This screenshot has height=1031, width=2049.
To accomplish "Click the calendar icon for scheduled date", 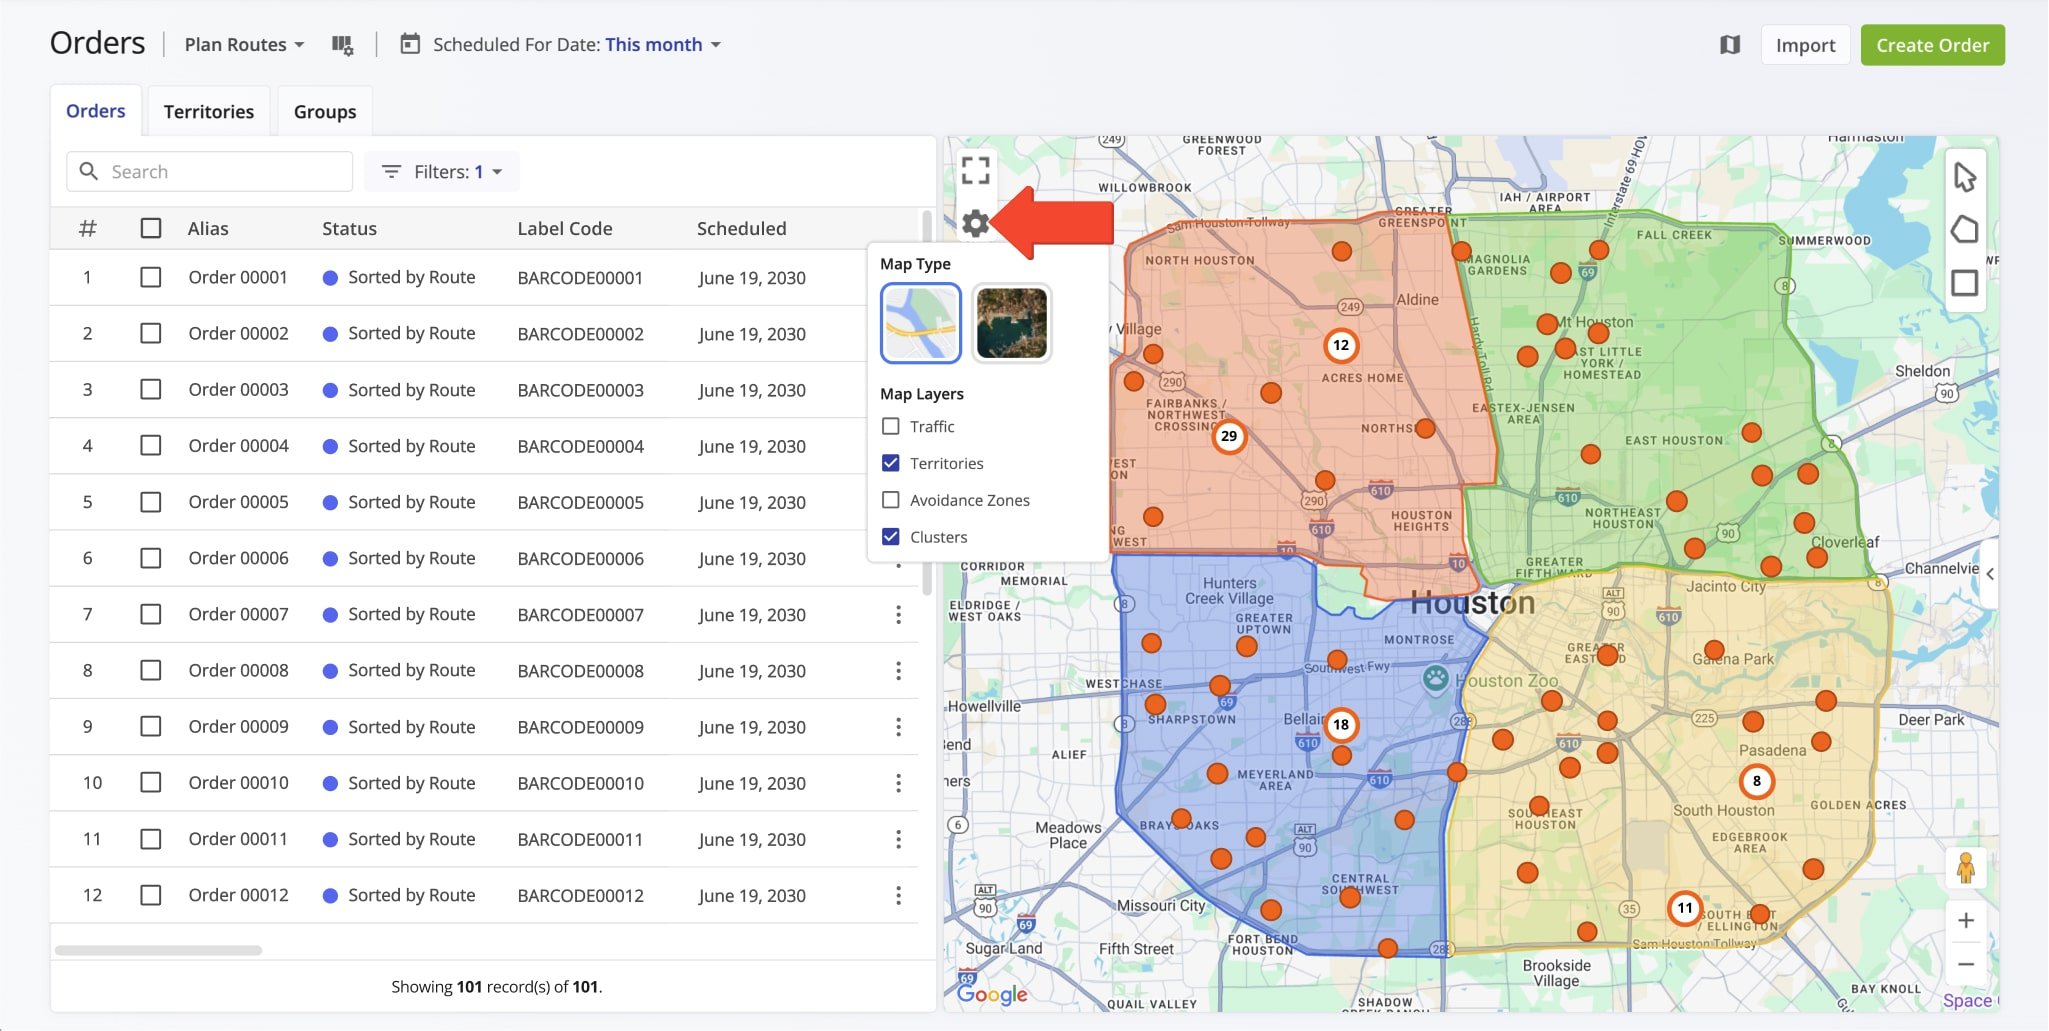I will click(x=410, y=44).
